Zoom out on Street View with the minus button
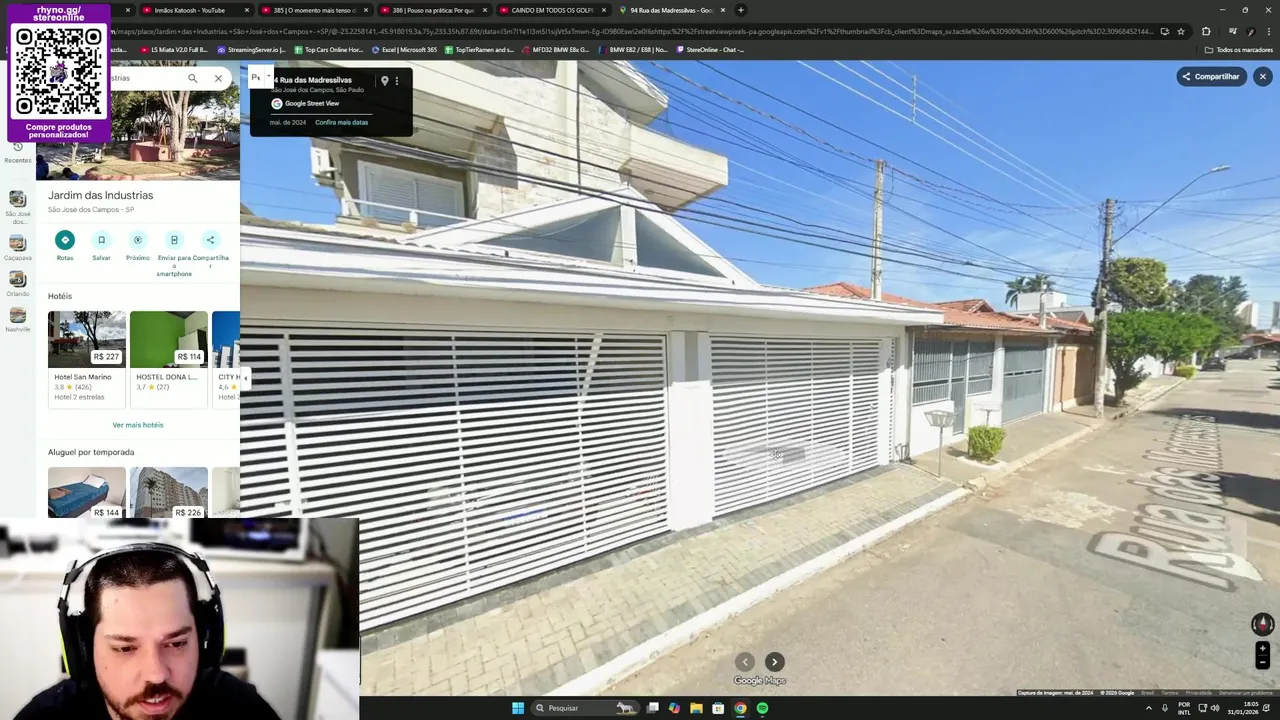This screenshot has height=720, width=1280. pyautogui.click(x=1262, y=662)
